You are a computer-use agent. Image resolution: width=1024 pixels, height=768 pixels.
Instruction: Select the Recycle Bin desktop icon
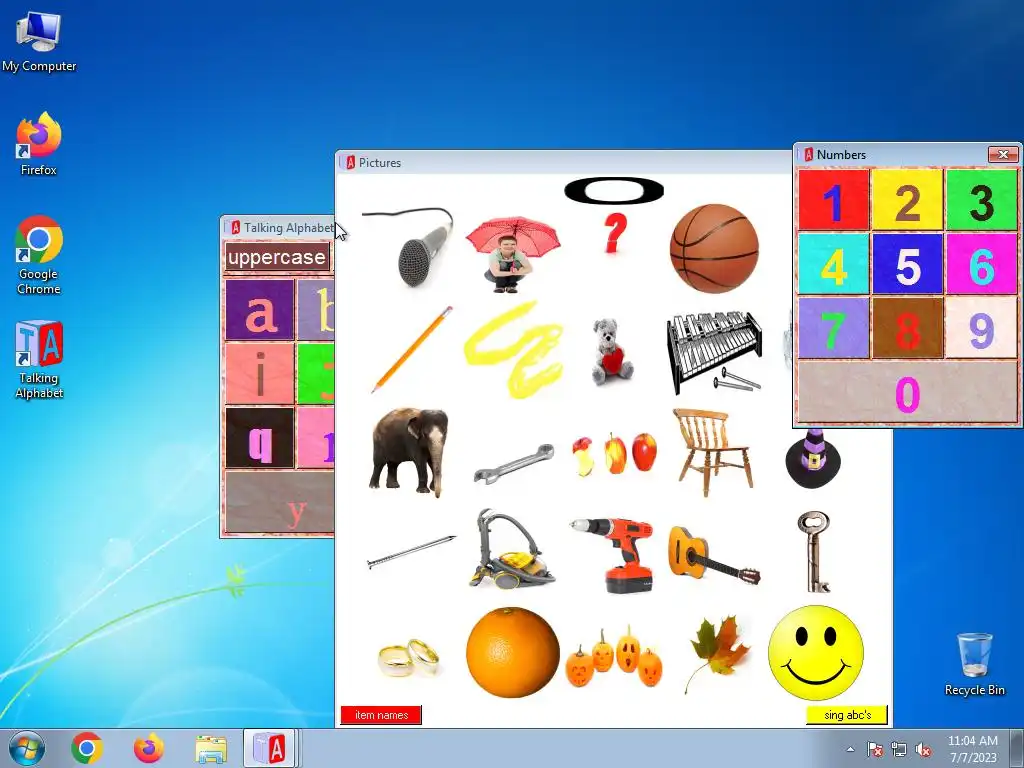coord(974,664)
